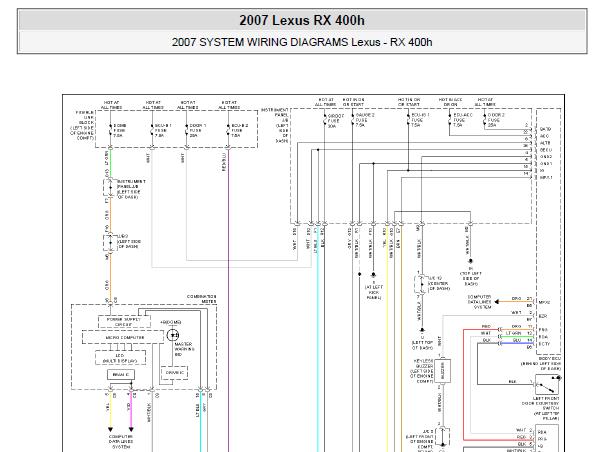
Task: Click the top-center "INSTRUMENT PANEL J/B (LEFT KICK...)" label
Action: tap(275, 125)
